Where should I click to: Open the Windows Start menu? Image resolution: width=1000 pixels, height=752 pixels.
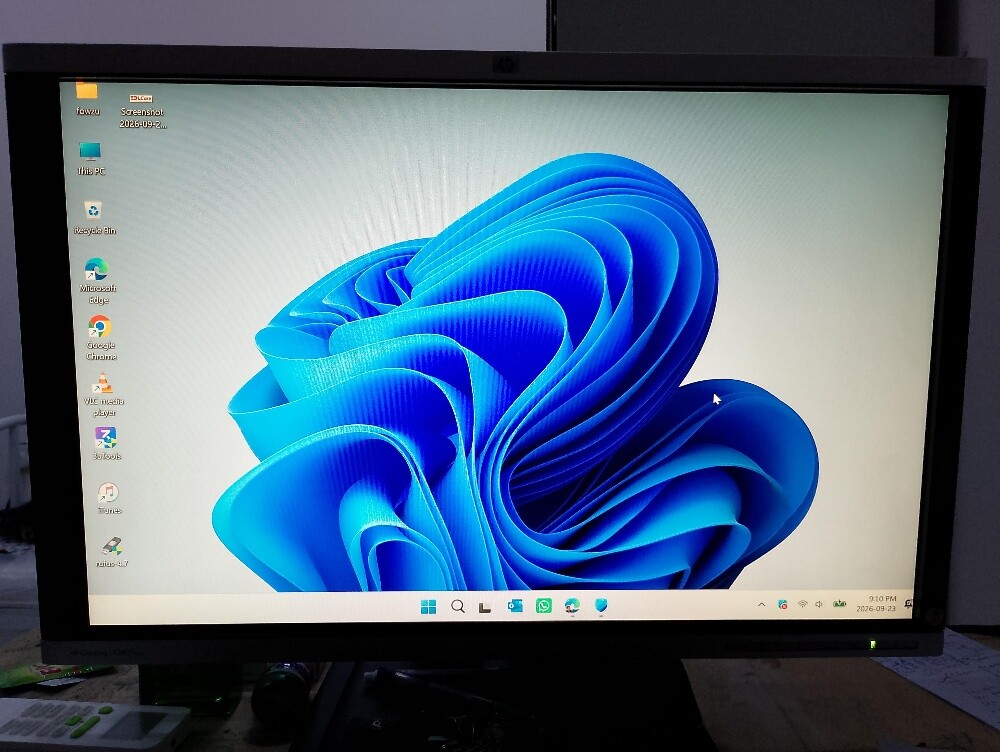coord(429,607)
